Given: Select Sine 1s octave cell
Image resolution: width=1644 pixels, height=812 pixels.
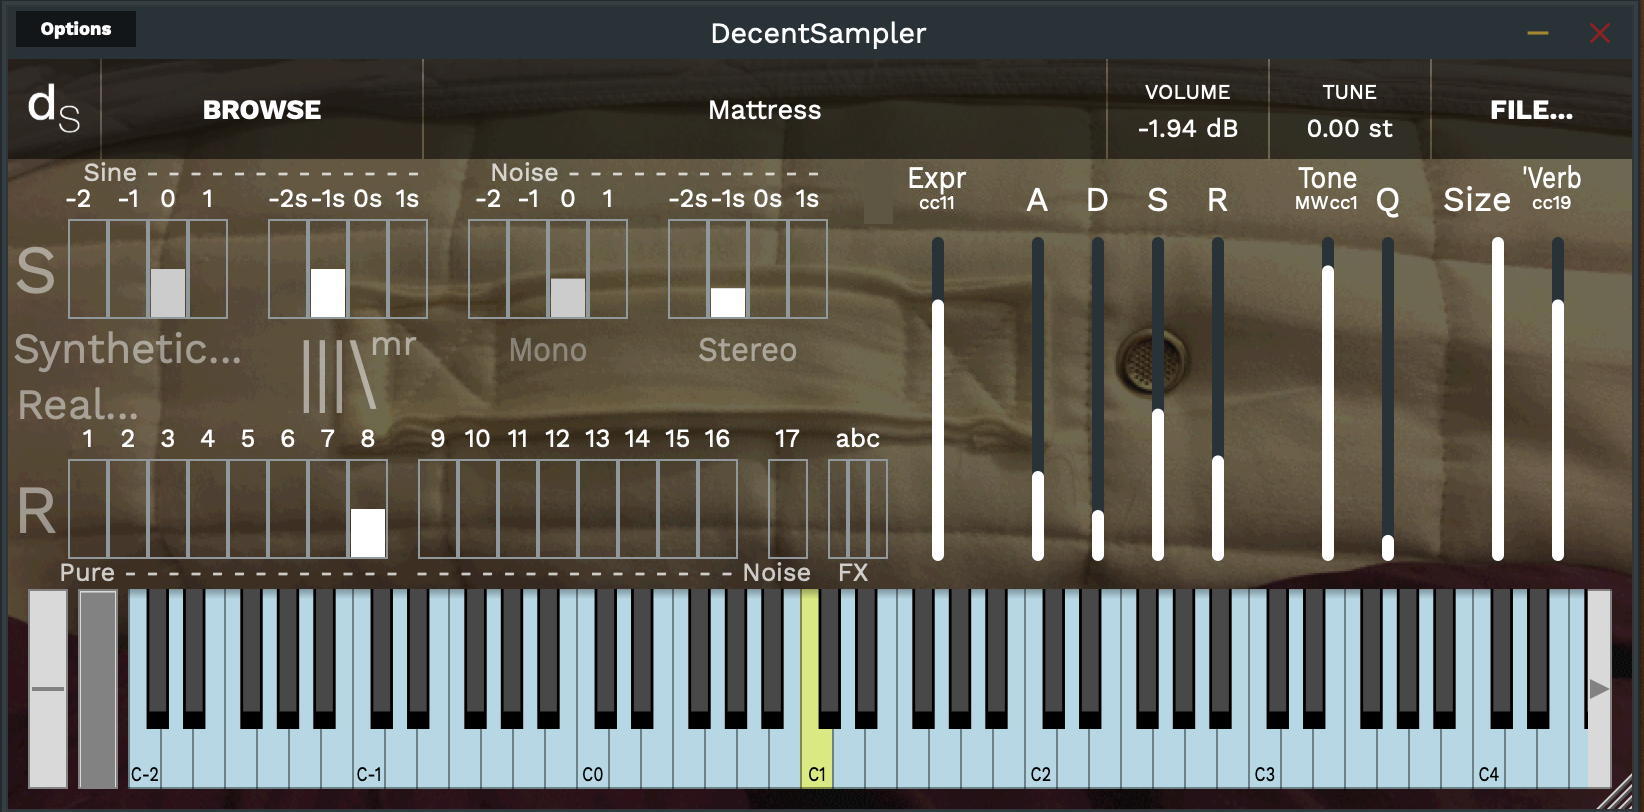Looking at the screenshot, I should pyautogui.click(x=408, y=269).
